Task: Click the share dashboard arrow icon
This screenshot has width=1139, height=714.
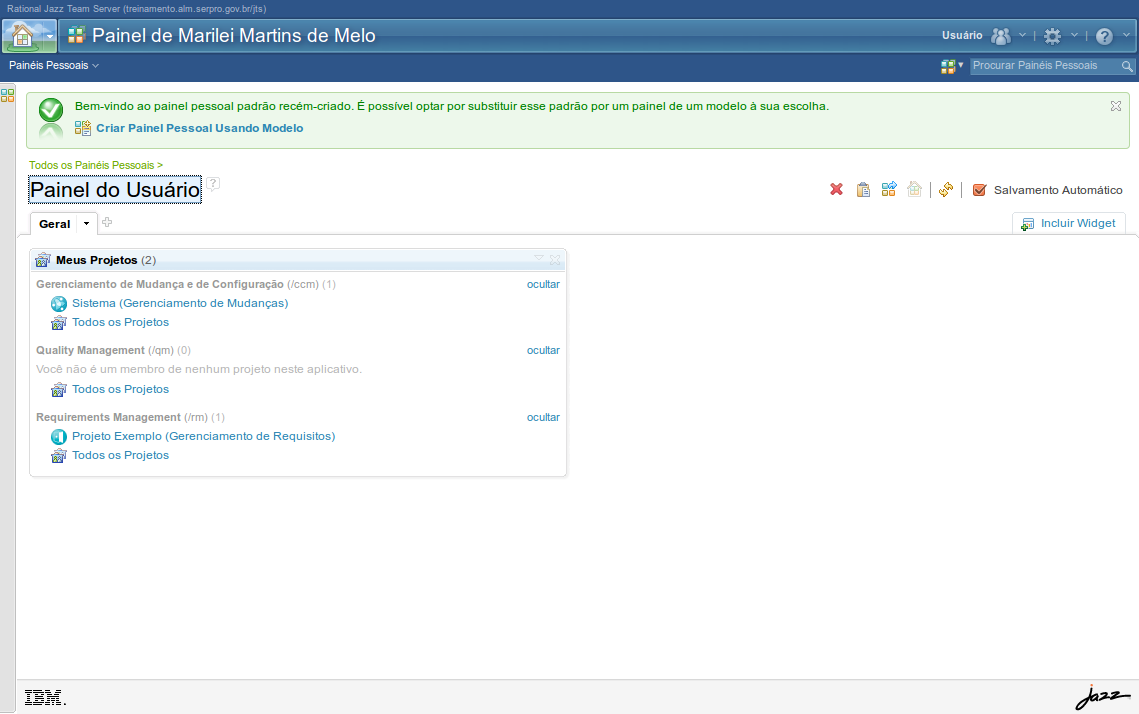Action: click(889, 190)
